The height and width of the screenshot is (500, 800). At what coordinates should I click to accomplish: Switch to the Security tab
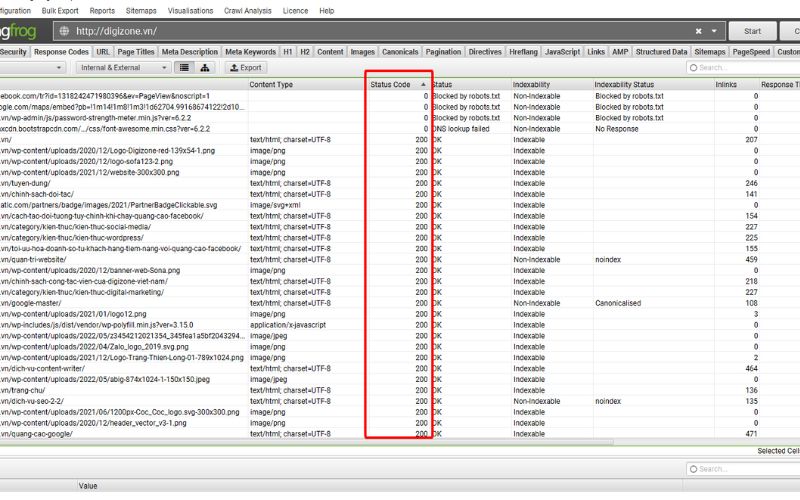[x=13, y=52]
